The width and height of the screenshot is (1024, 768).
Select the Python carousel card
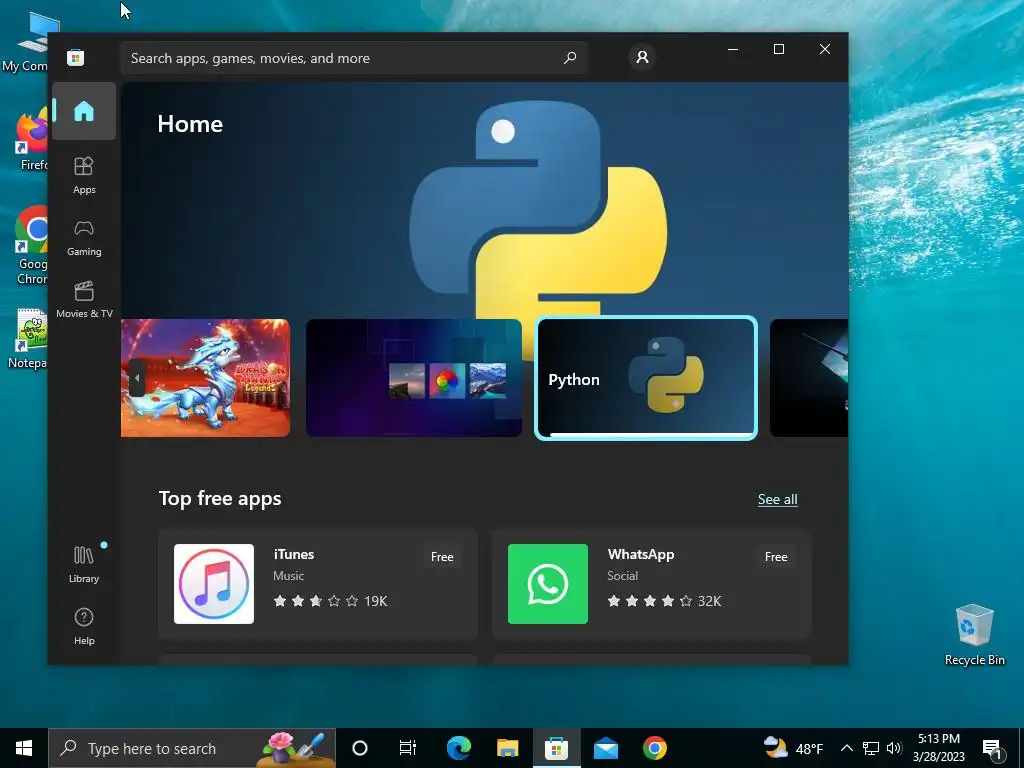(x=646, y=378)
